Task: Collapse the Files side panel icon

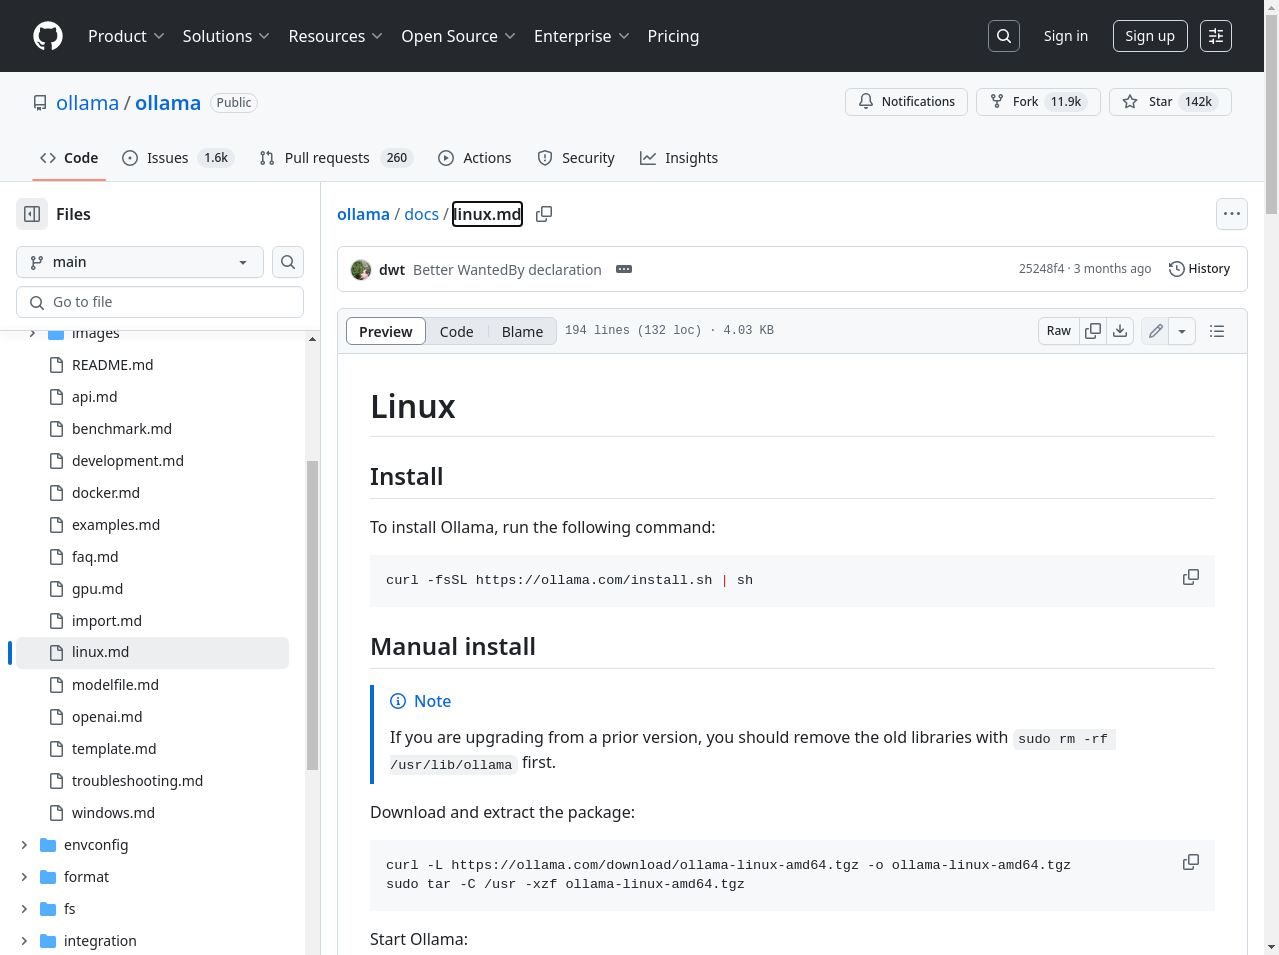Action: (x=32, y=214)
